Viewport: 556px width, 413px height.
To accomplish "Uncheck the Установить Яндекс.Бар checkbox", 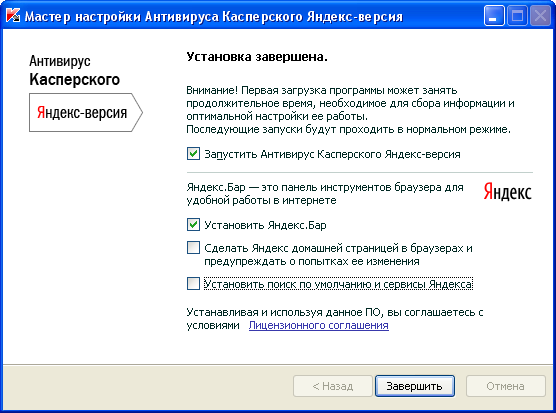I will [193, 225].
